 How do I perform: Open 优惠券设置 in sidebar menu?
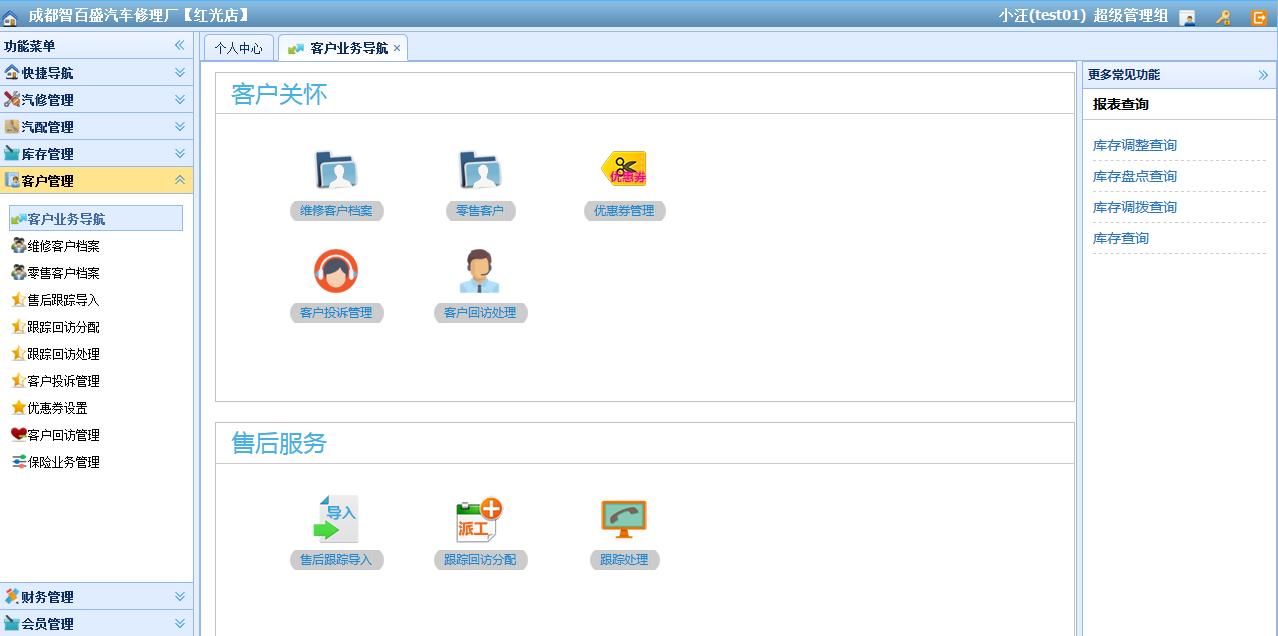point(57,407)
